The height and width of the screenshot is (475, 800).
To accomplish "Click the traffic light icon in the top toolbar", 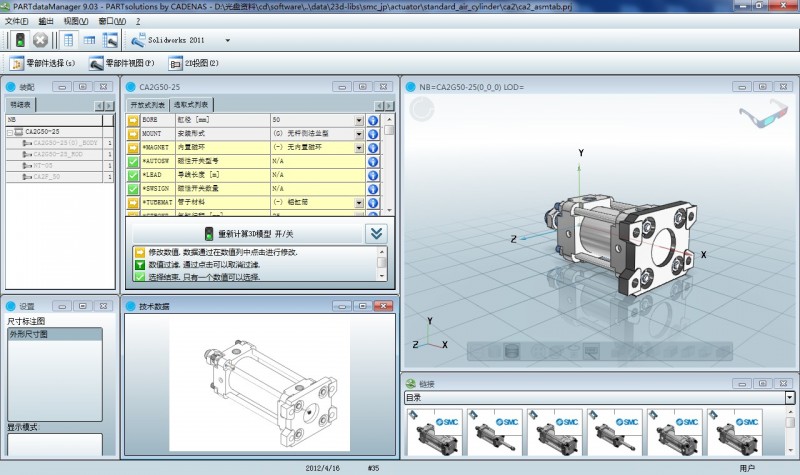I will [19, 40].
